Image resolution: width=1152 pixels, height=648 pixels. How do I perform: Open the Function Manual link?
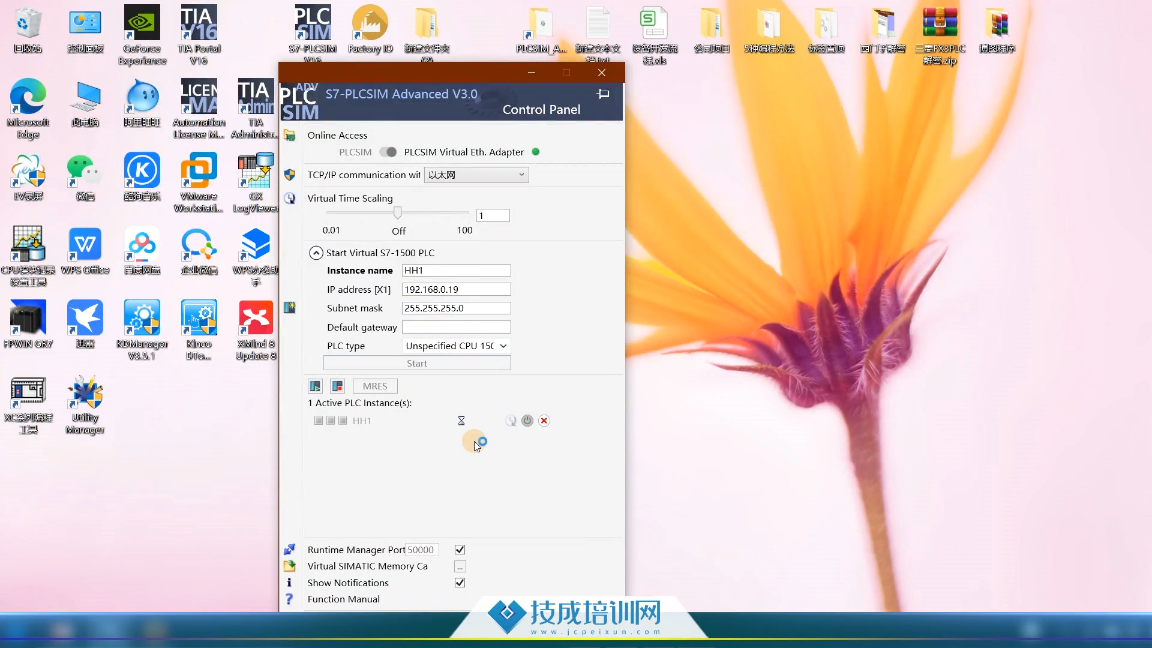tap(343, 600)
